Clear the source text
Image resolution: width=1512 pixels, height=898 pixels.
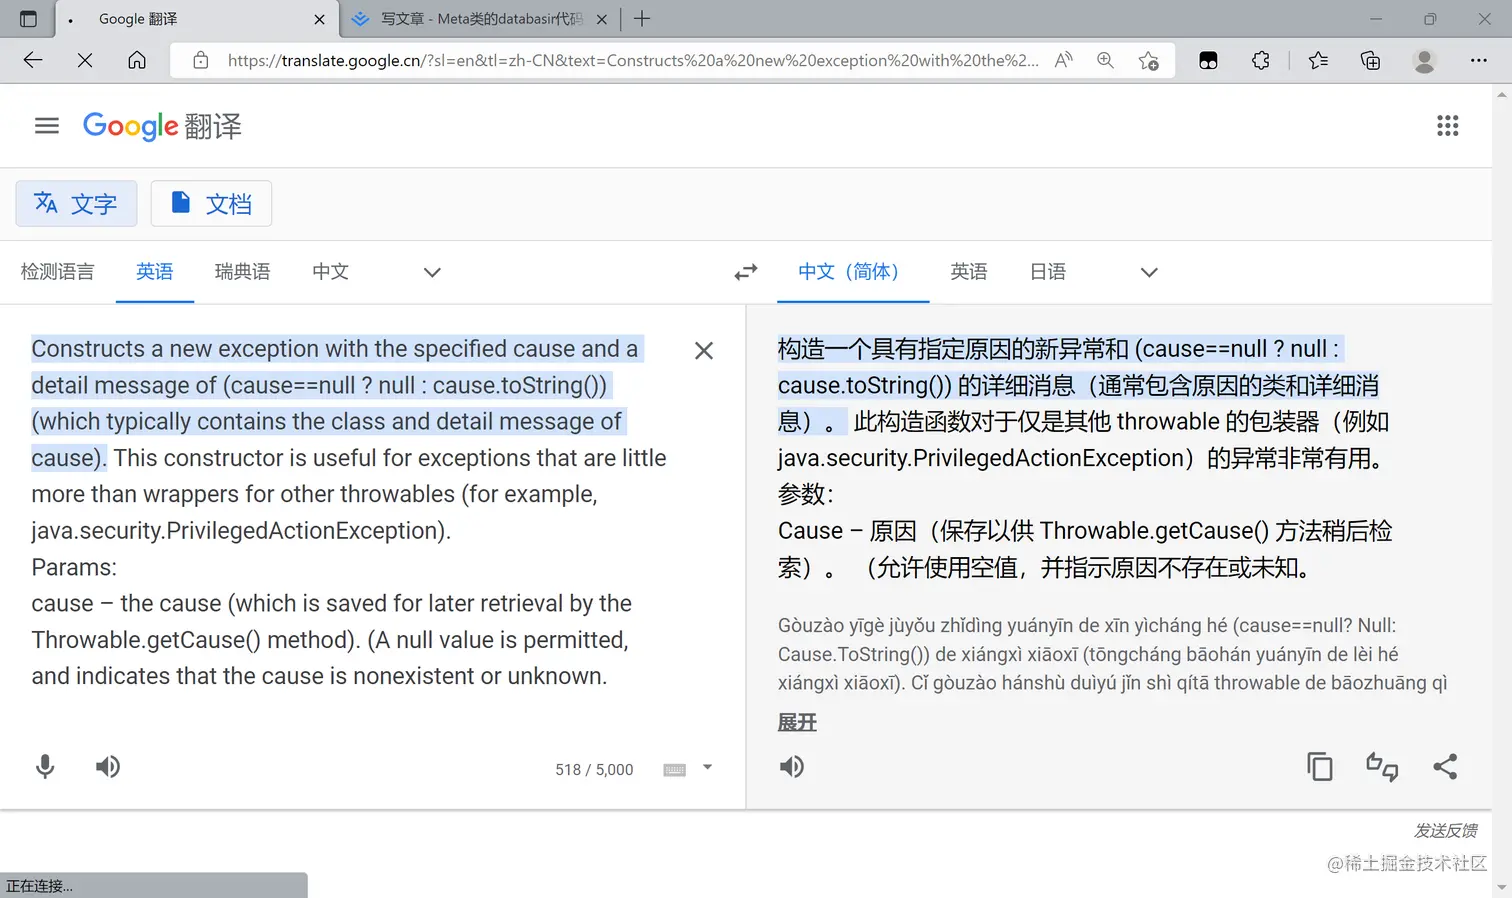pos(704,350)
